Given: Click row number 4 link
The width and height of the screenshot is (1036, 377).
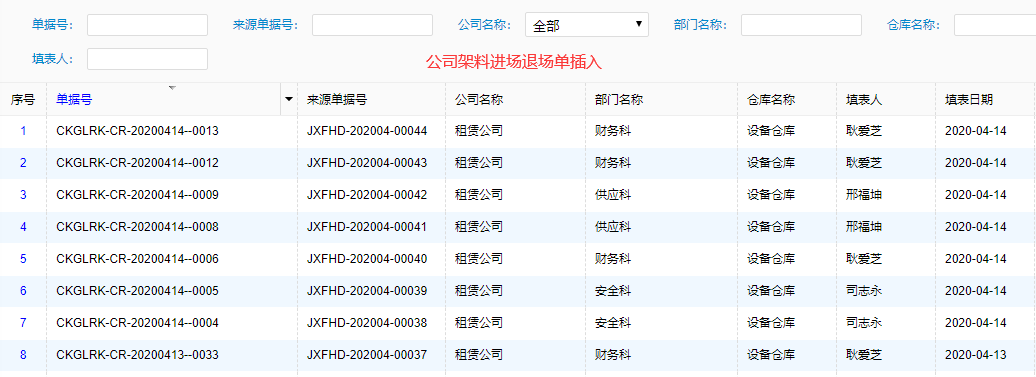Looking at the screenshot, I should click(23, 226).
